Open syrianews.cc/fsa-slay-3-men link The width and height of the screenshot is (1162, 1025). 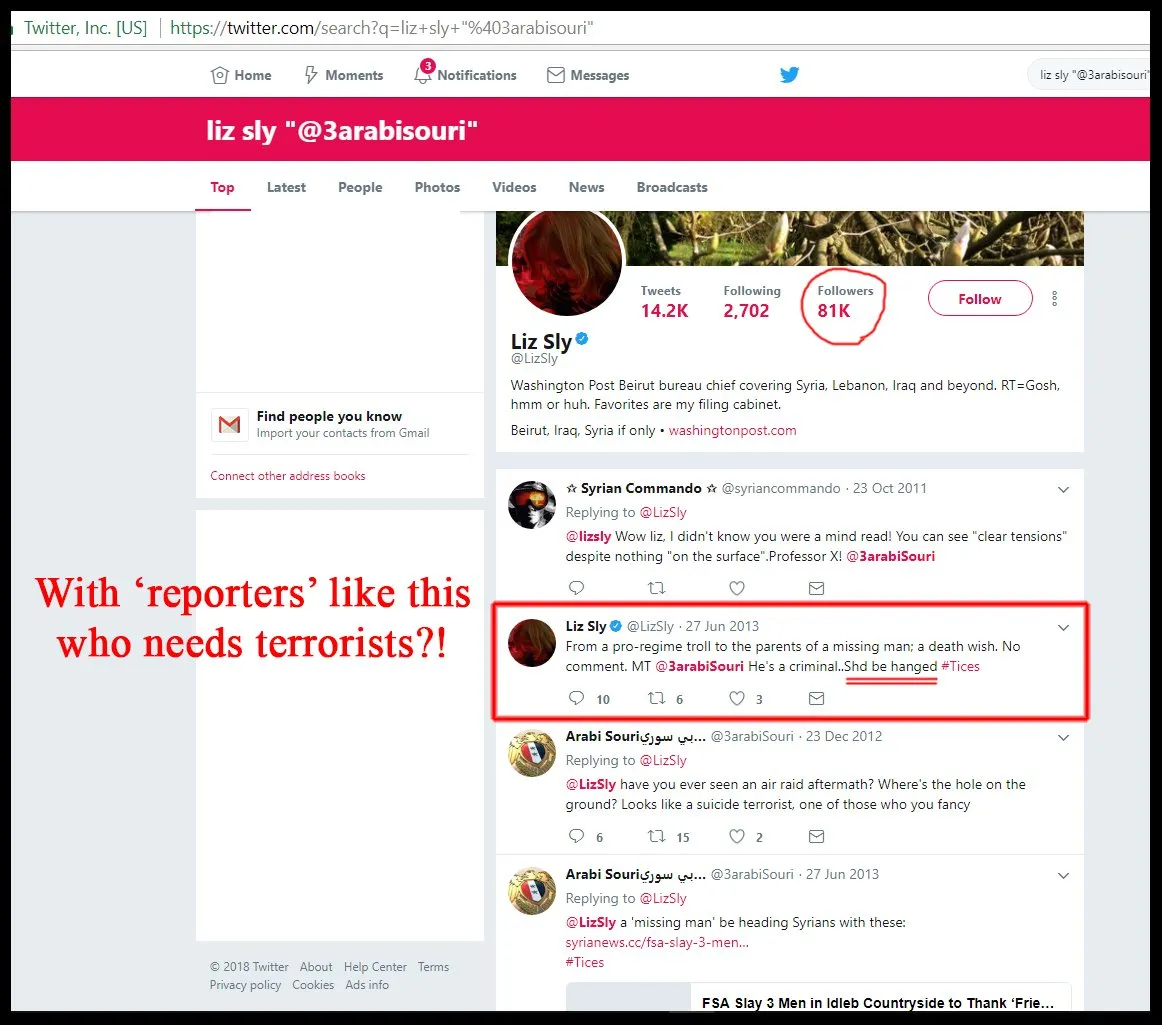tap(657, 942)
